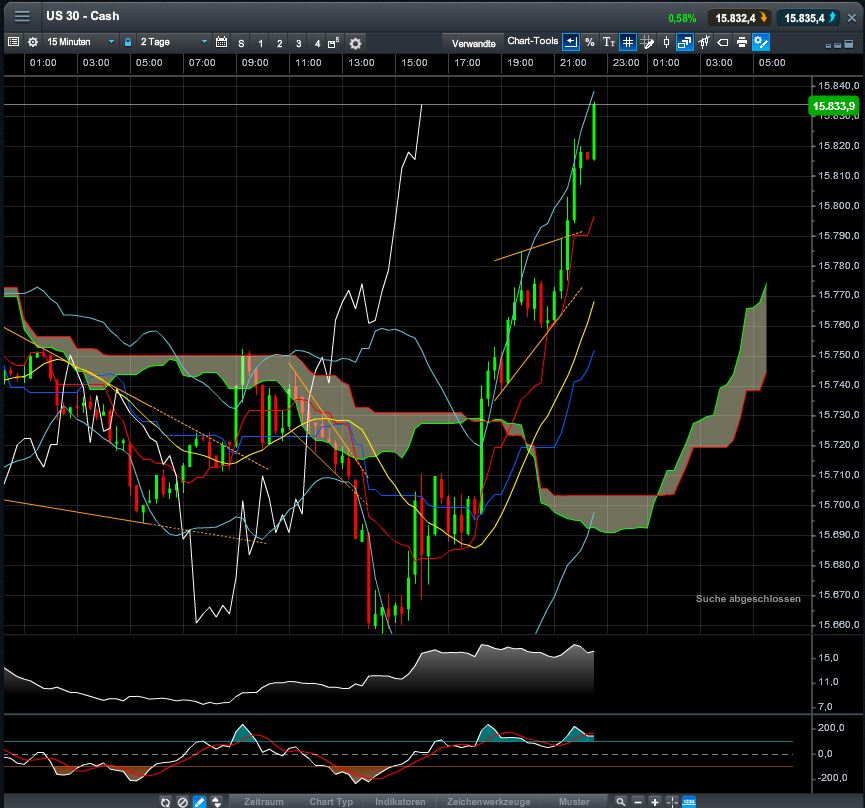The image size is (865, 808).
Task: Toggle the blue pencil draw mode icon
Action: point(199,802)
